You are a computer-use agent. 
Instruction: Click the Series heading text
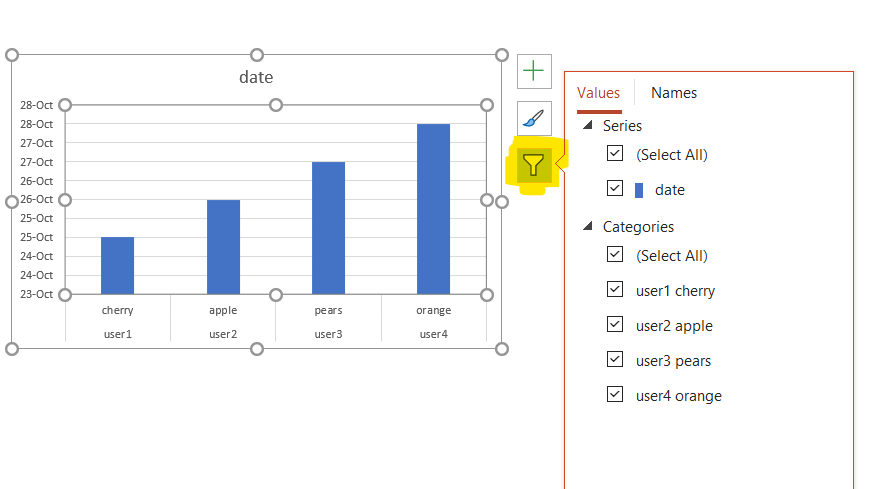point(622,126)
